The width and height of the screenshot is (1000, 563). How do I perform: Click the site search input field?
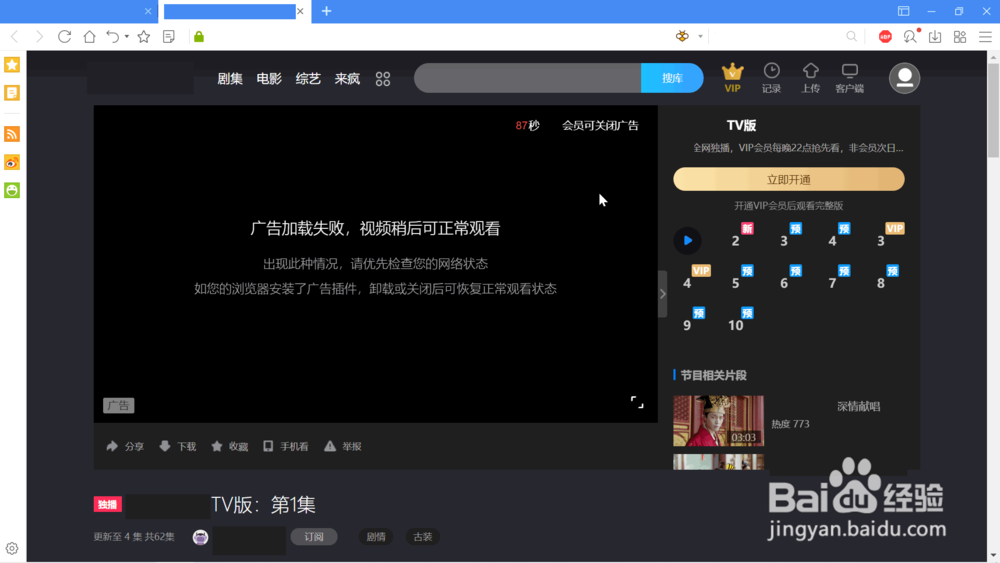coord(527,78)
